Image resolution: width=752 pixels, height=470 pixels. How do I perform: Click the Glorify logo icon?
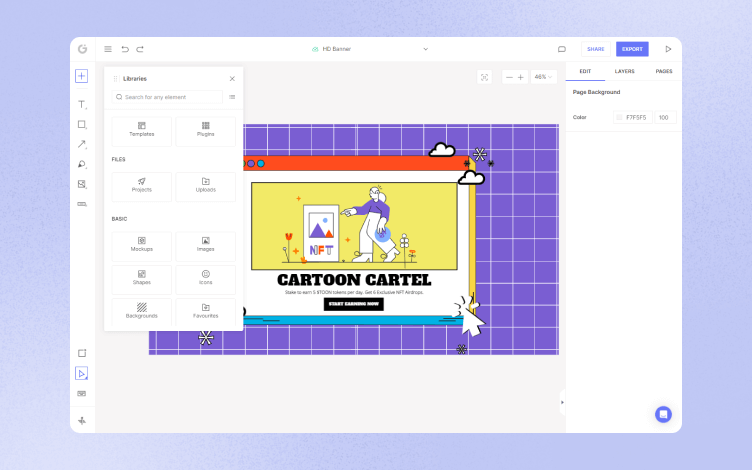pos(82,49)
